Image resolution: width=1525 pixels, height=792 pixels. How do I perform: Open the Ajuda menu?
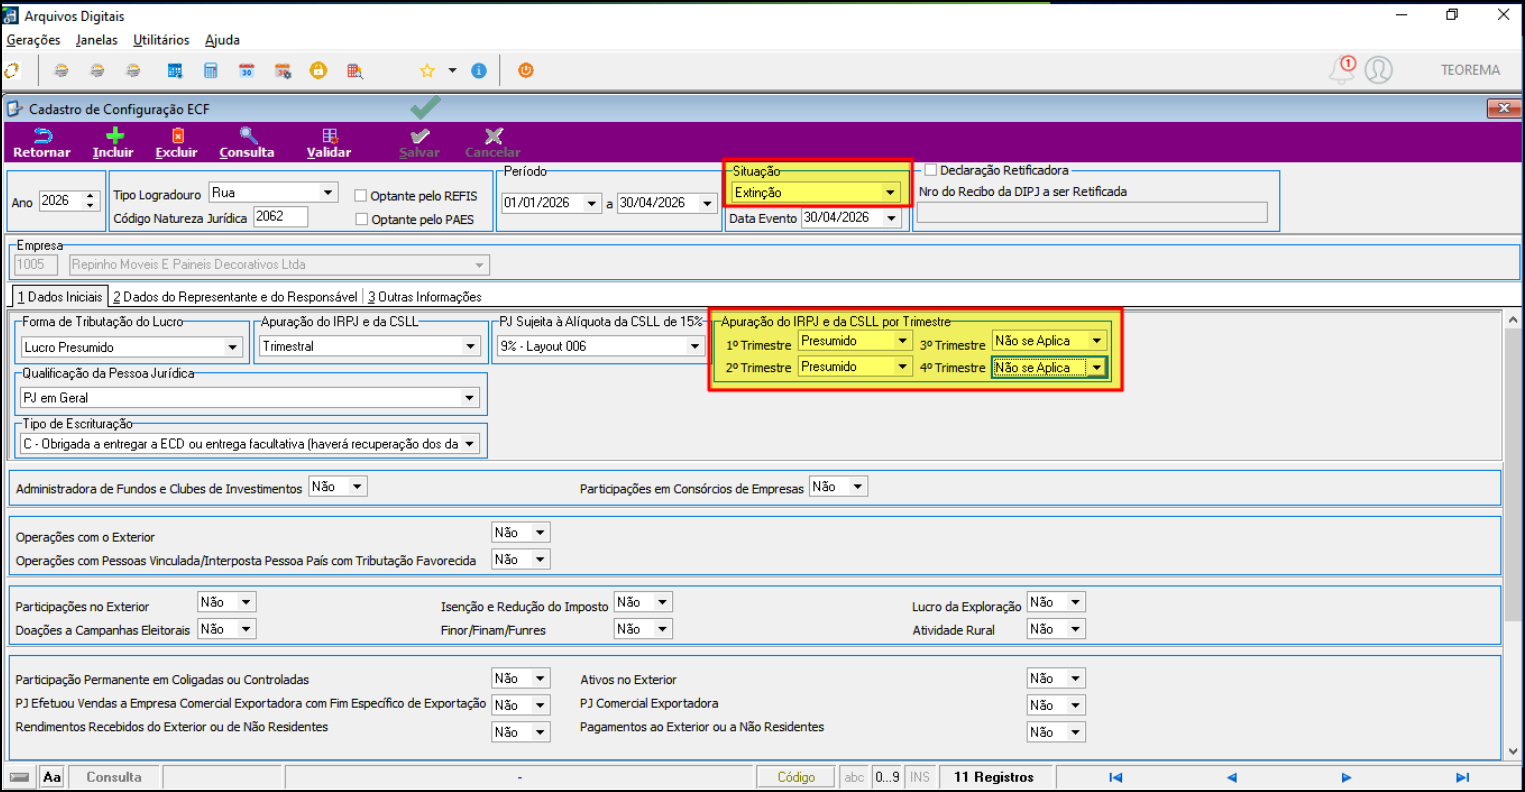click(222, 40)
